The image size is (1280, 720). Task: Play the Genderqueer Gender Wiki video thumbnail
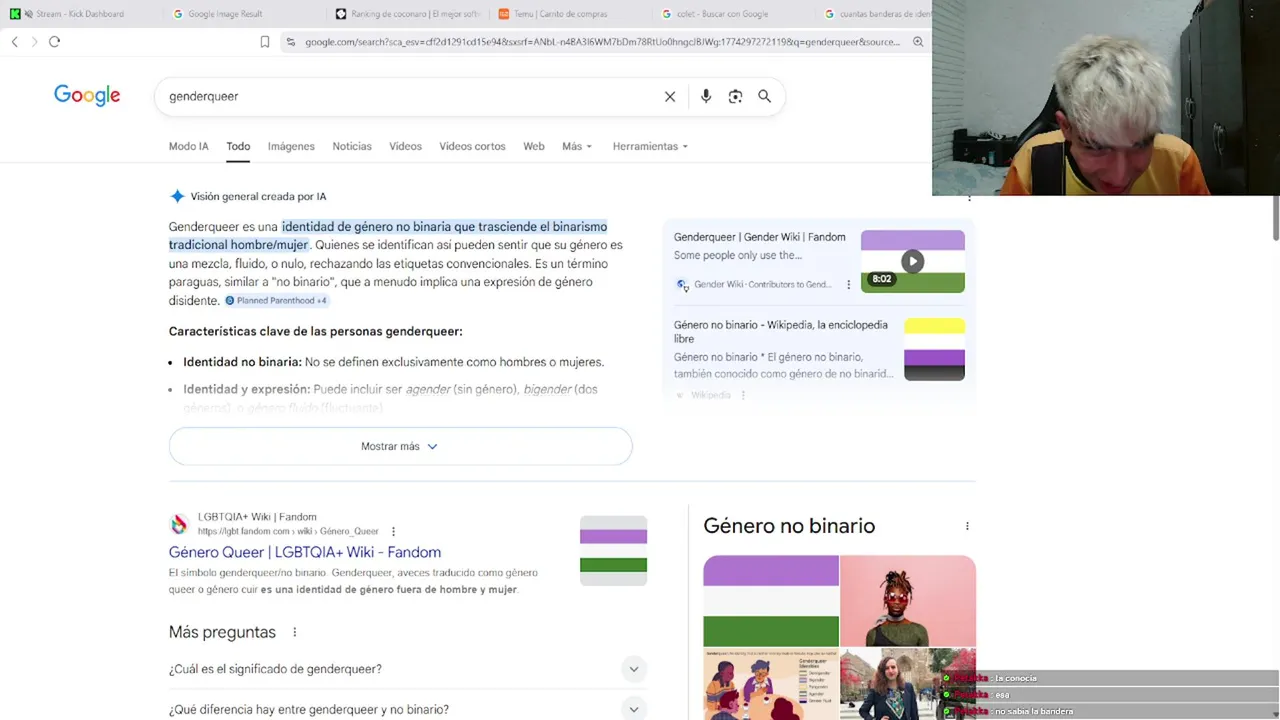coord(912,262)
